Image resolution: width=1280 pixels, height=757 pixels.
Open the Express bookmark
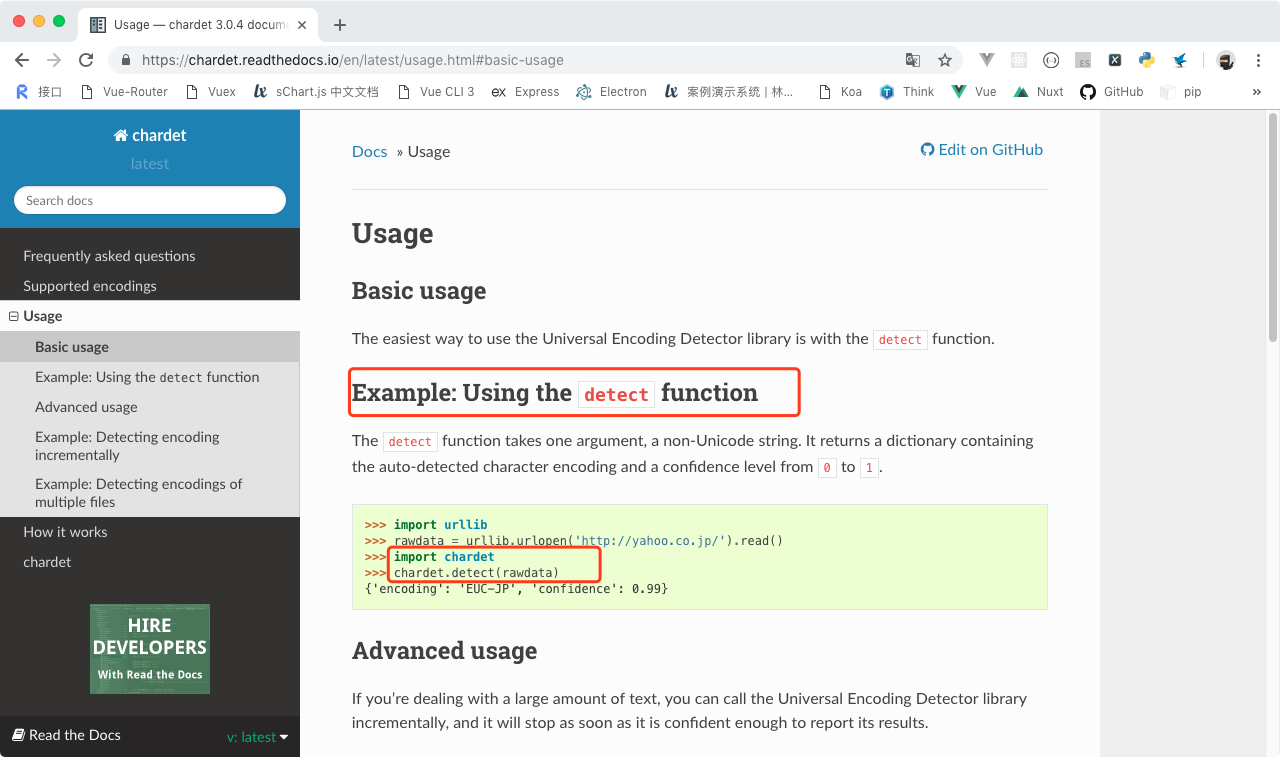click(x=525, y=92)
